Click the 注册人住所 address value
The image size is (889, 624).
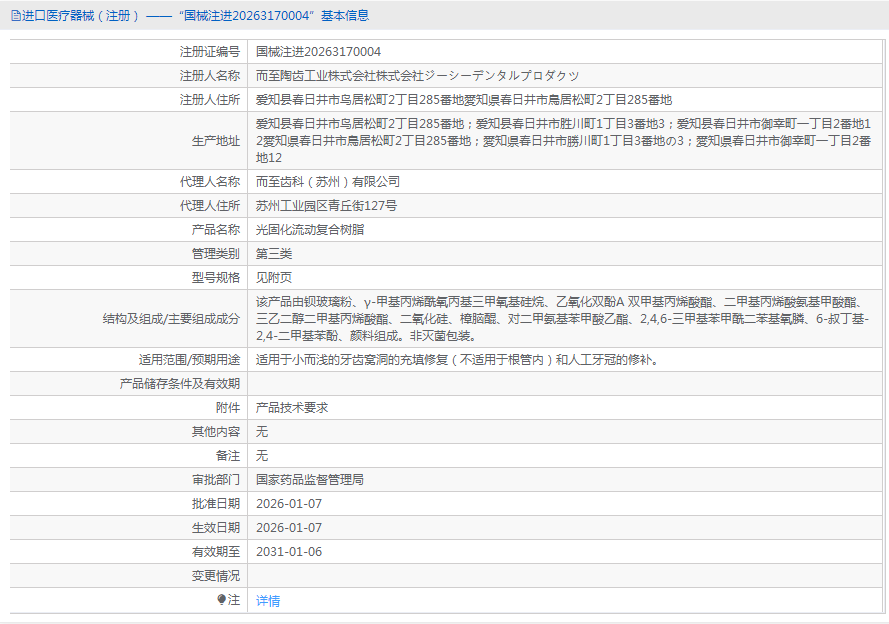(x=463, y=100)
